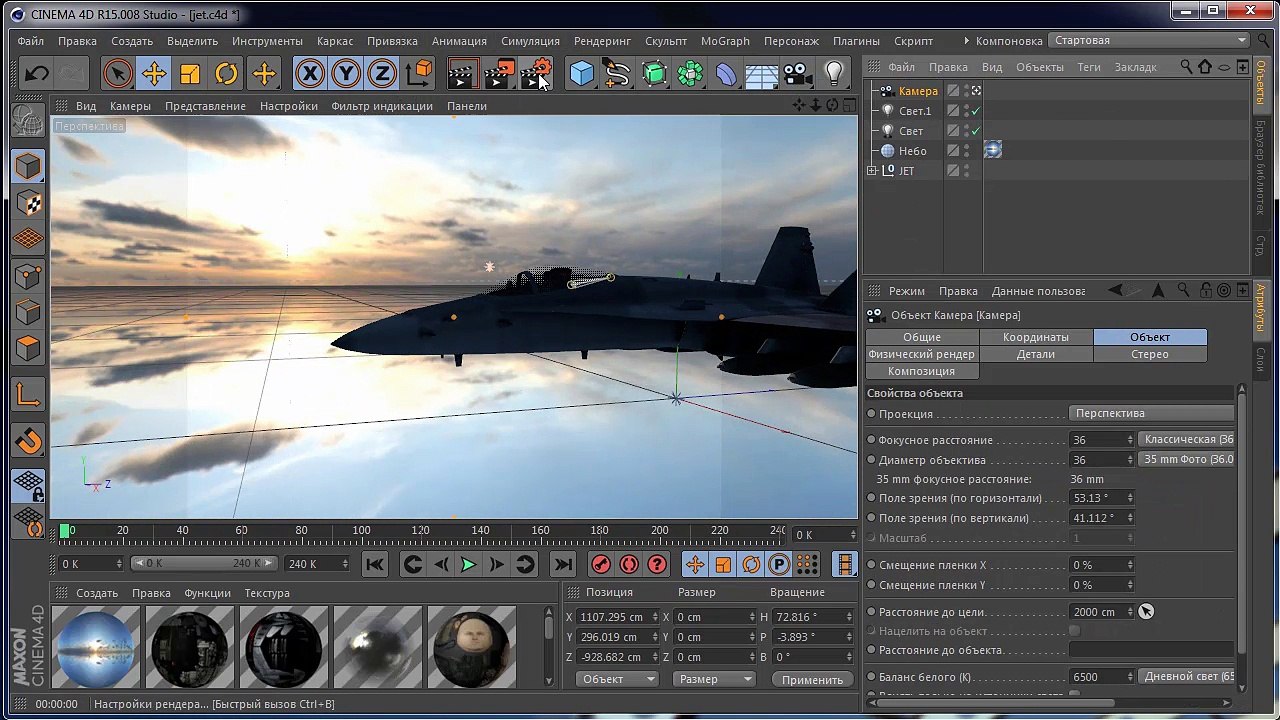Image resolution: width=1280 pixels, height=720 pixels.
Task: Add a light object from the toolbar
Action: [834, 73]
